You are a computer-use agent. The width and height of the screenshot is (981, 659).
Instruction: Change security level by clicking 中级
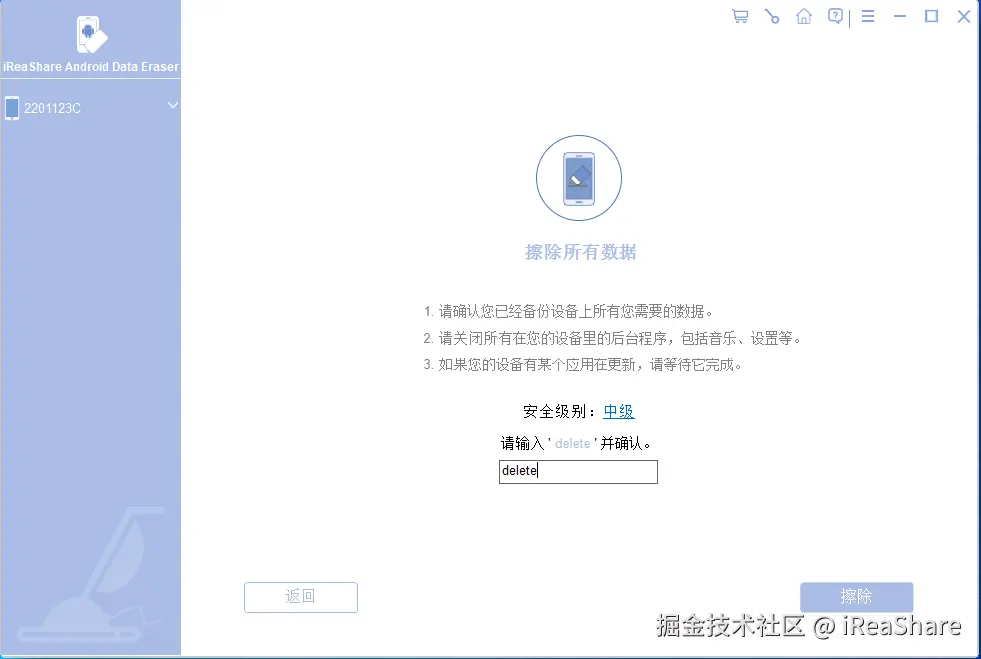618,411
